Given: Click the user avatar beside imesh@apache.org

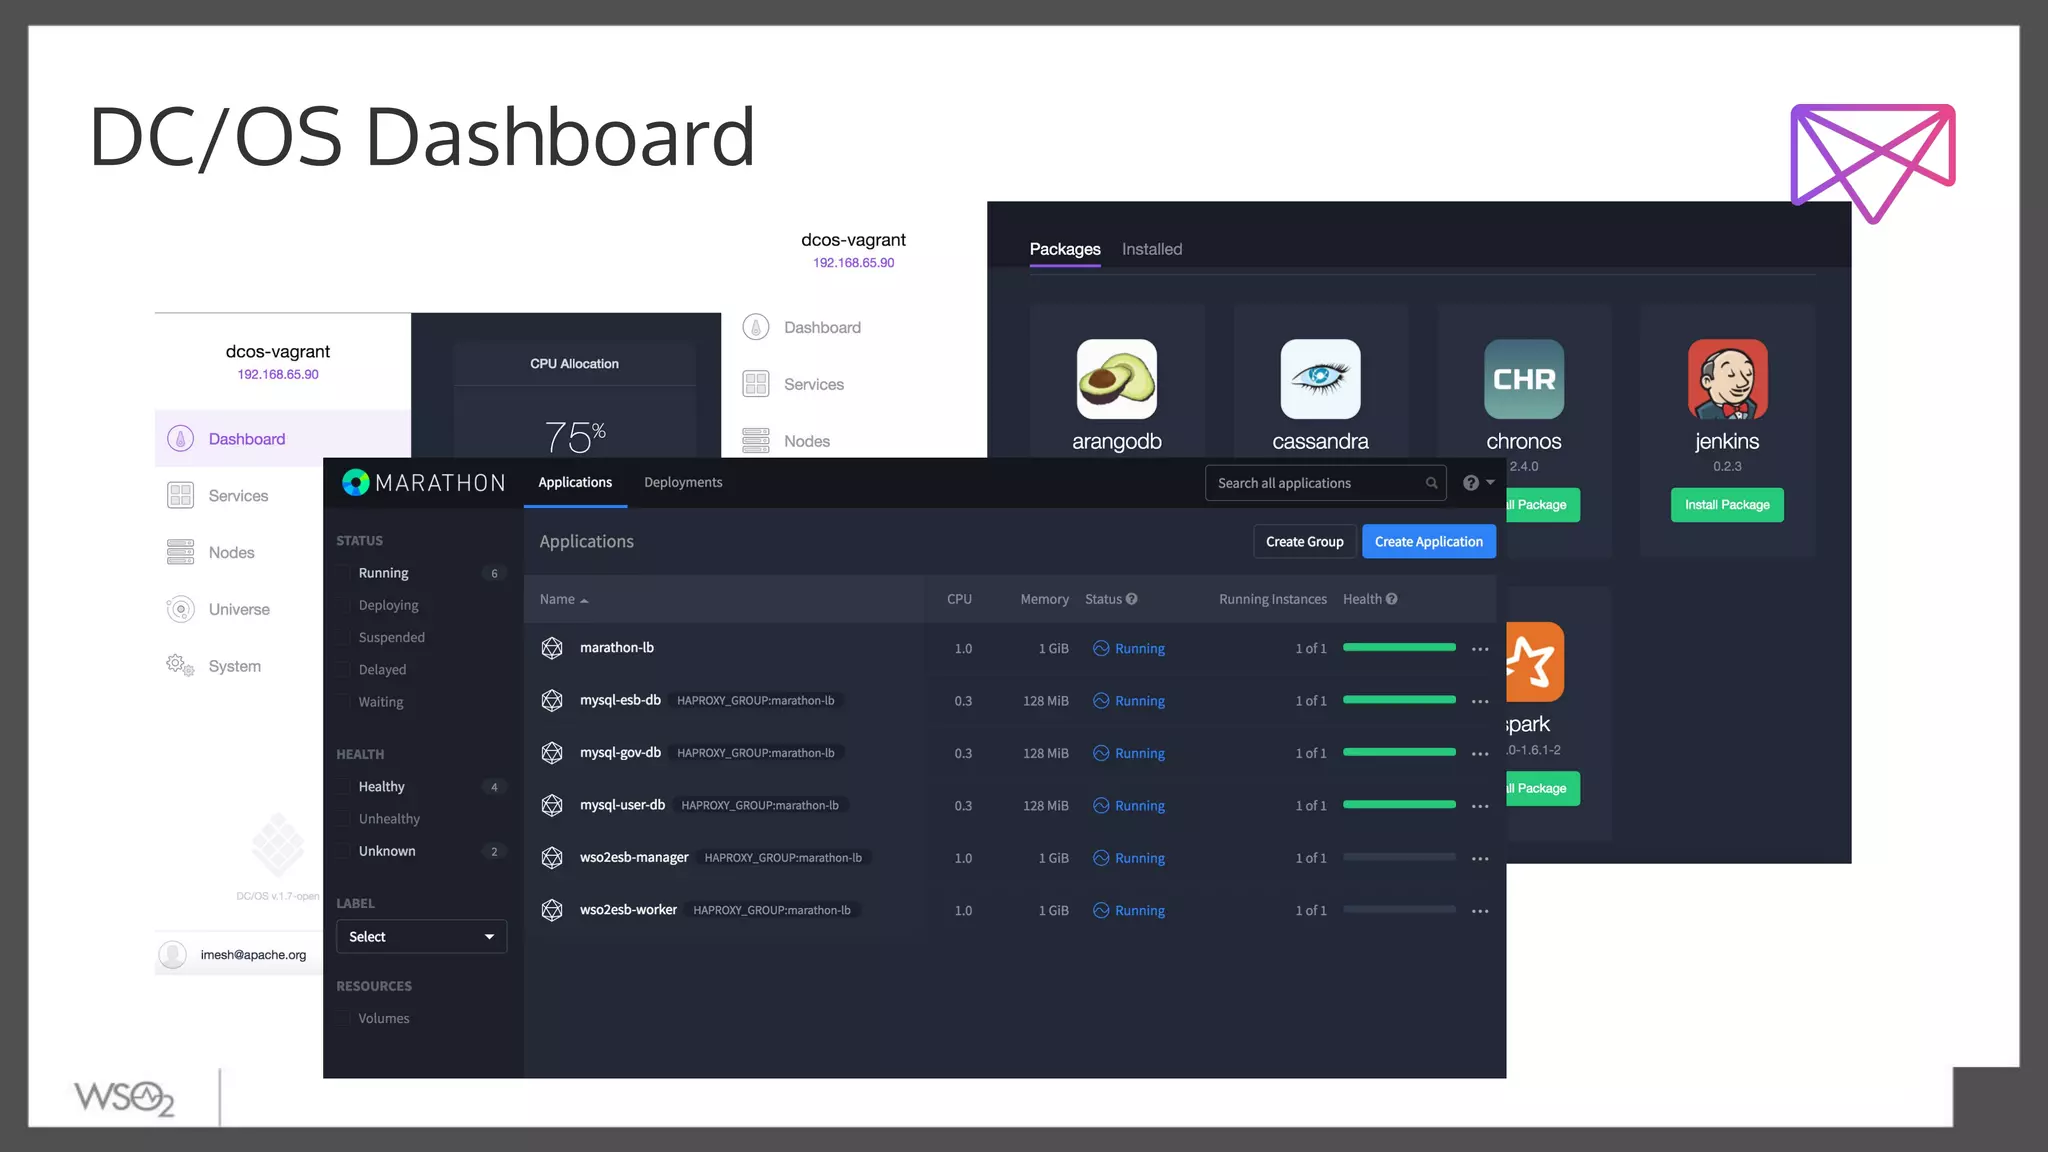Looking at the screenshot, I should 173,955.
